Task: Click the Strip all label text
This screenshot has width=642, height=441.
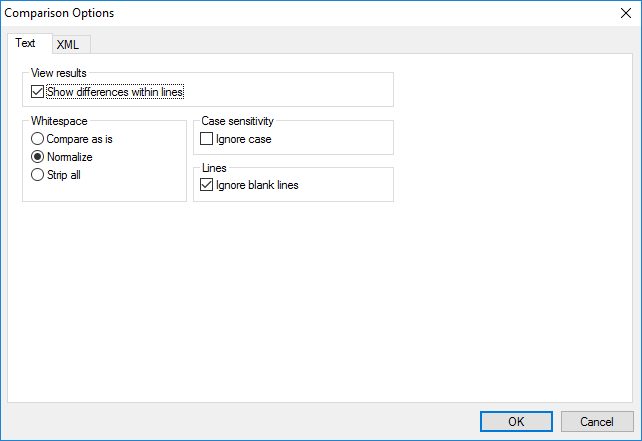Action: [x=64, y=175]
